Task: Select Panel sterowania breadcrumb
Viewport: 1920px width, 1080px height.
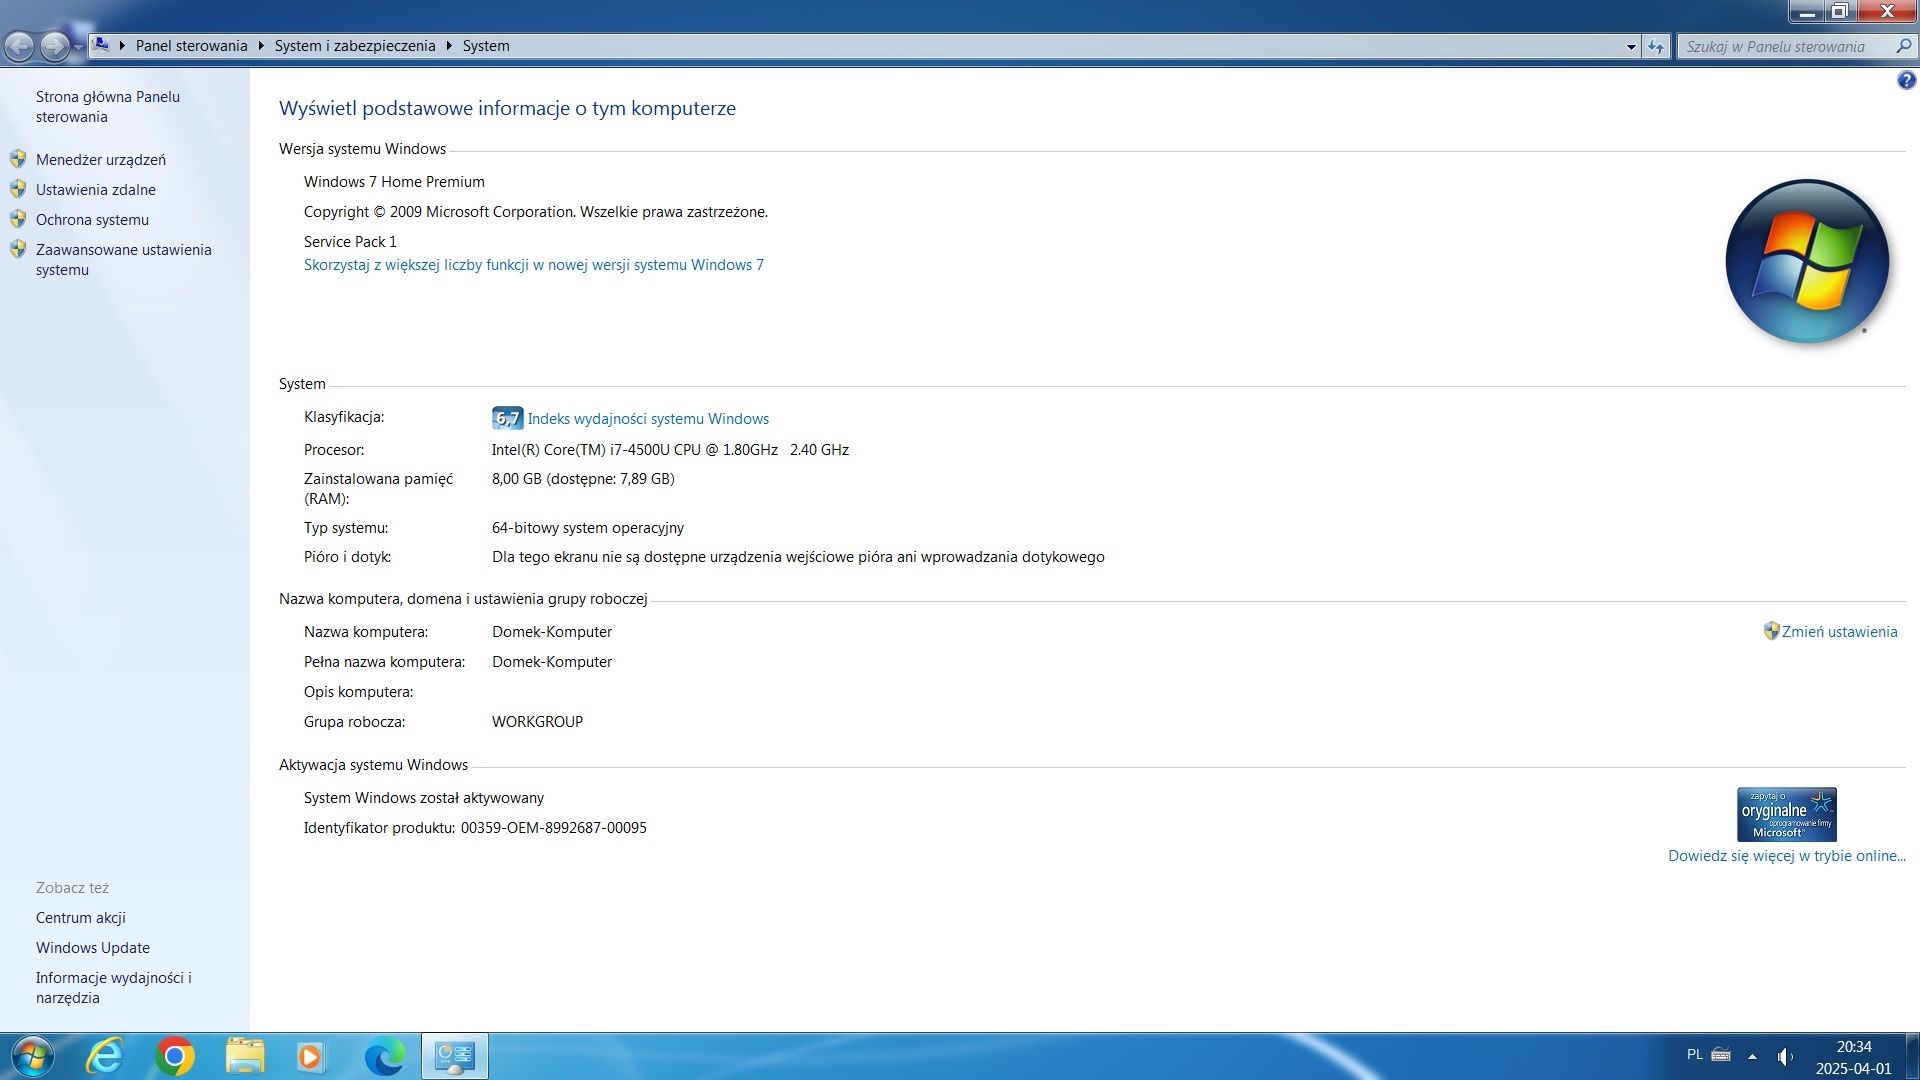Action: (x=191, y=46)
